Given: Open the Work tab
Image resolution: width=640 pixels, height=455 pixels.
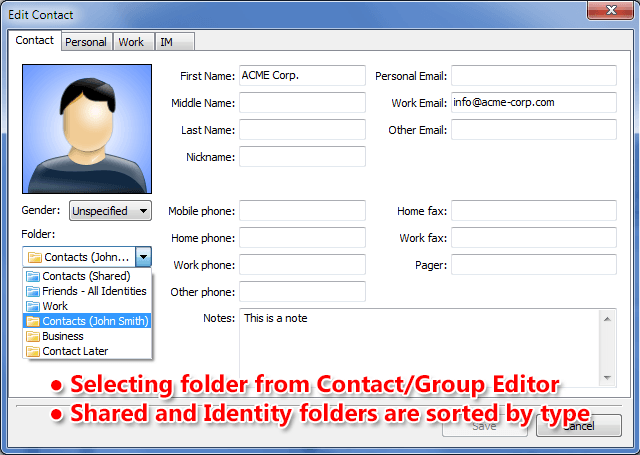Looking at the screenshot, I should click(x=133, y=42).
